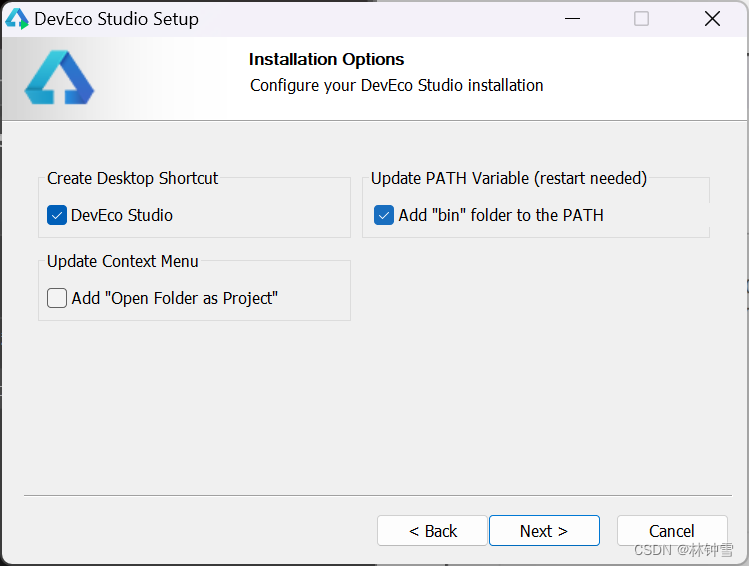The width and height of the screenshot is (749, 566).
Task: Click the "DevEco Studio Setup" window title text
Action: (x=117, y=19)
